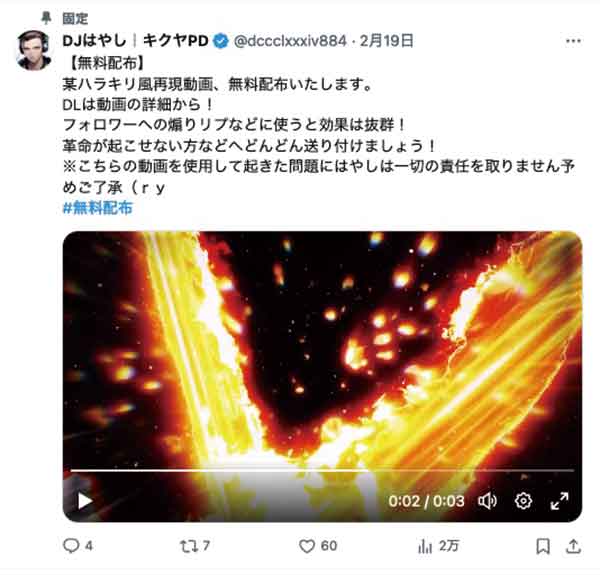
Task: Seek along the video progress bar
Action: coord(322,470)
